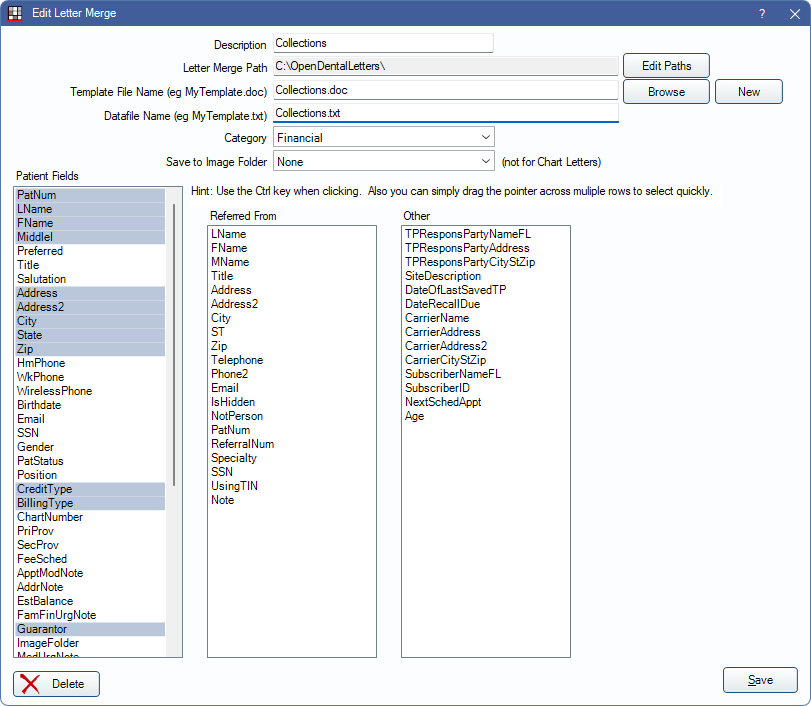Select Guarantor in Patient Fields list
This screenshot has width=811, height=706.
[43, 629]
